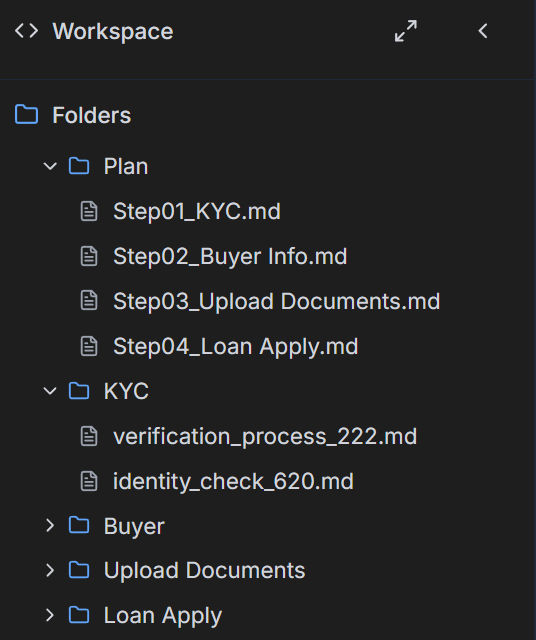Click the Folders root folder icon
The image size is (536, 640).
(27, 114)
